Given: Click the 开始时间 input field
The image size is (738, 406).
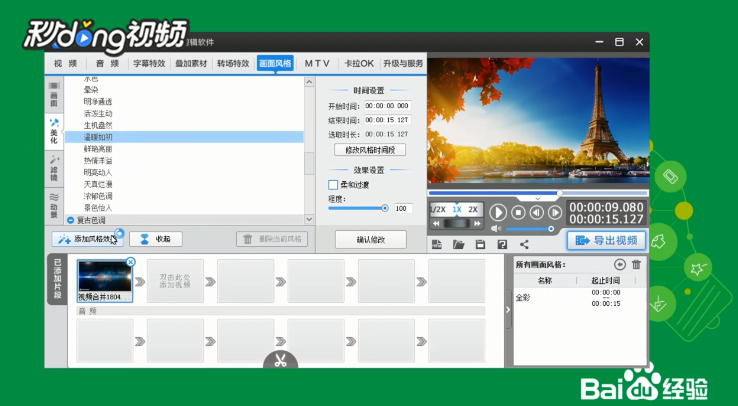Looking at the screenshot, I should point(388,106).
